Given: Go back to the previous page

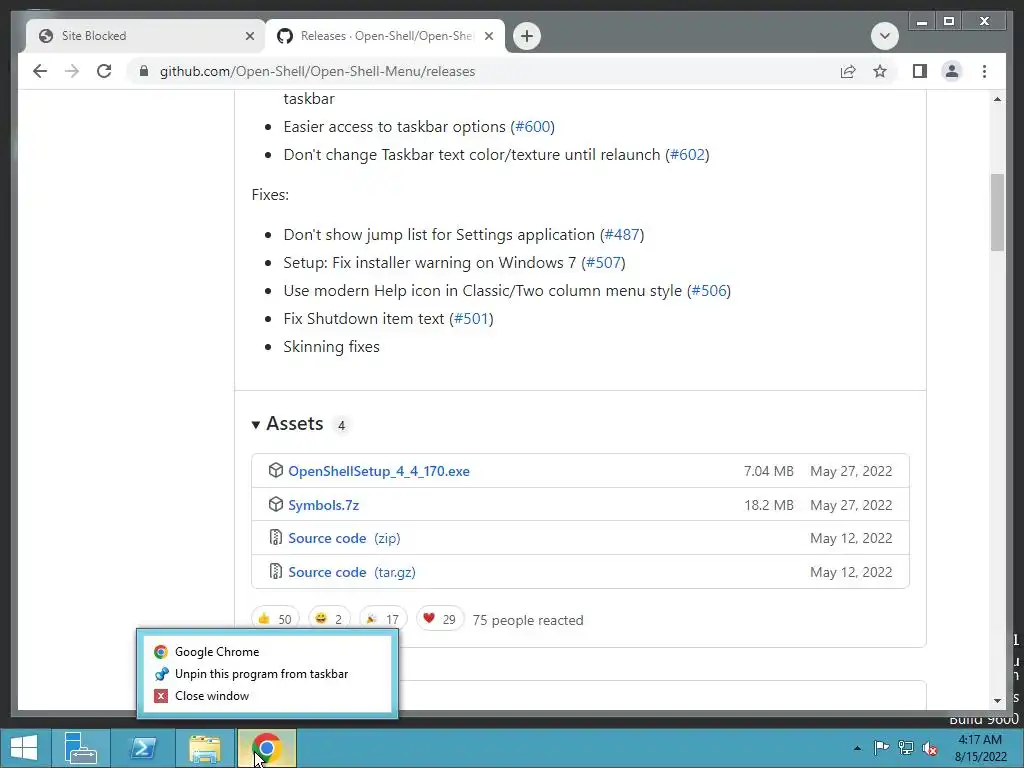Looking at the screenshot, I should coord(40,71).
